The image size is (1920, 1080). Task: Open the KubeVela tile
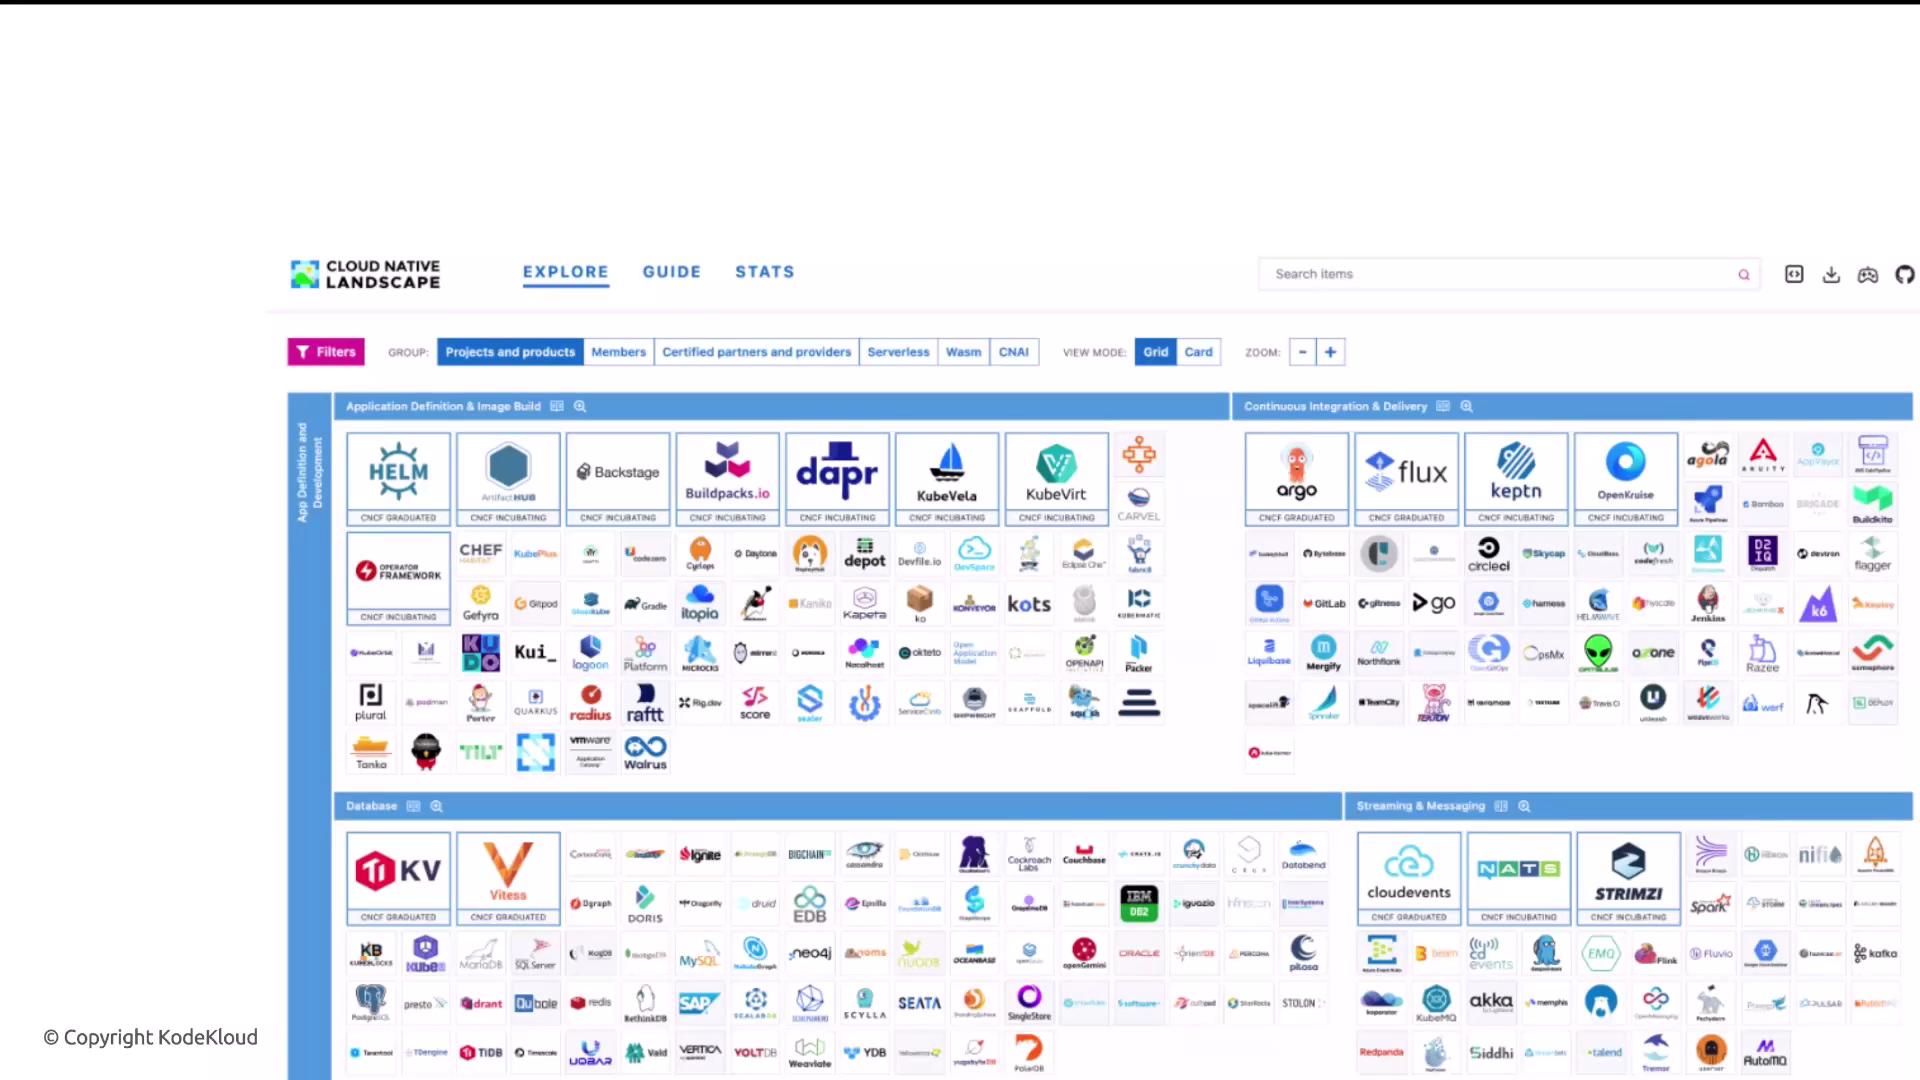click(x=947, y=479)
